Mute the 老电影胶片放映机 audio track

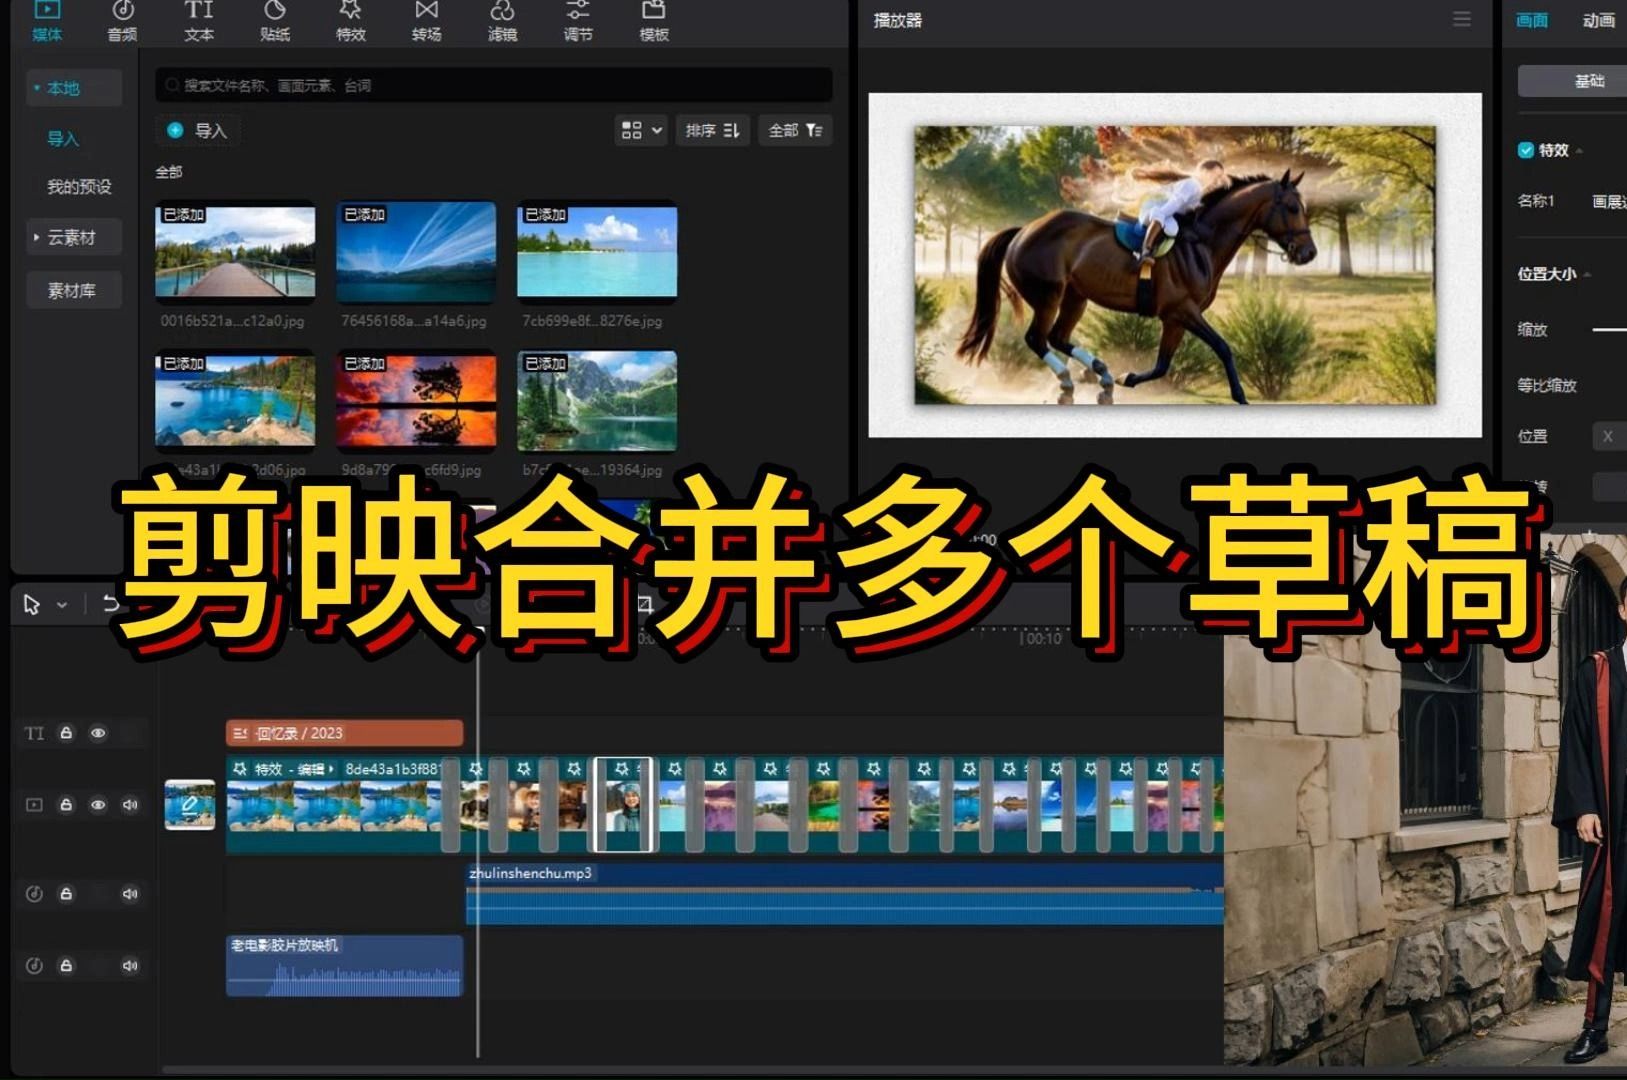click(130, 966)
